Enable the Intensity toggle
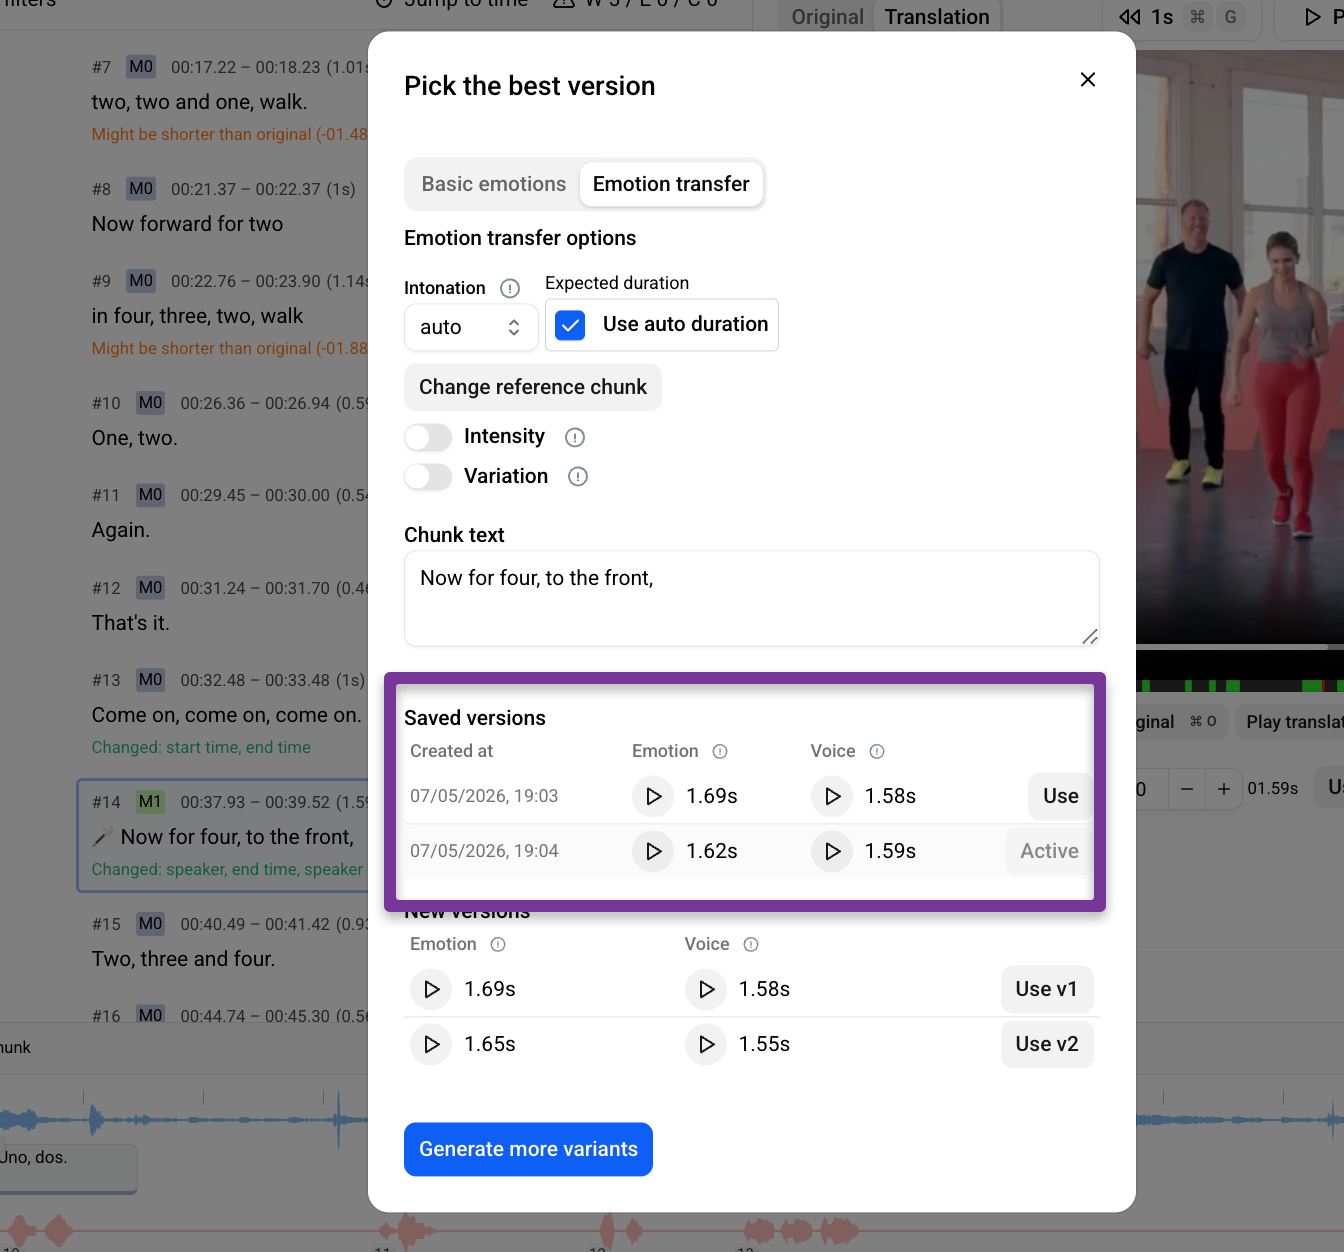 (x=428, y=437)
